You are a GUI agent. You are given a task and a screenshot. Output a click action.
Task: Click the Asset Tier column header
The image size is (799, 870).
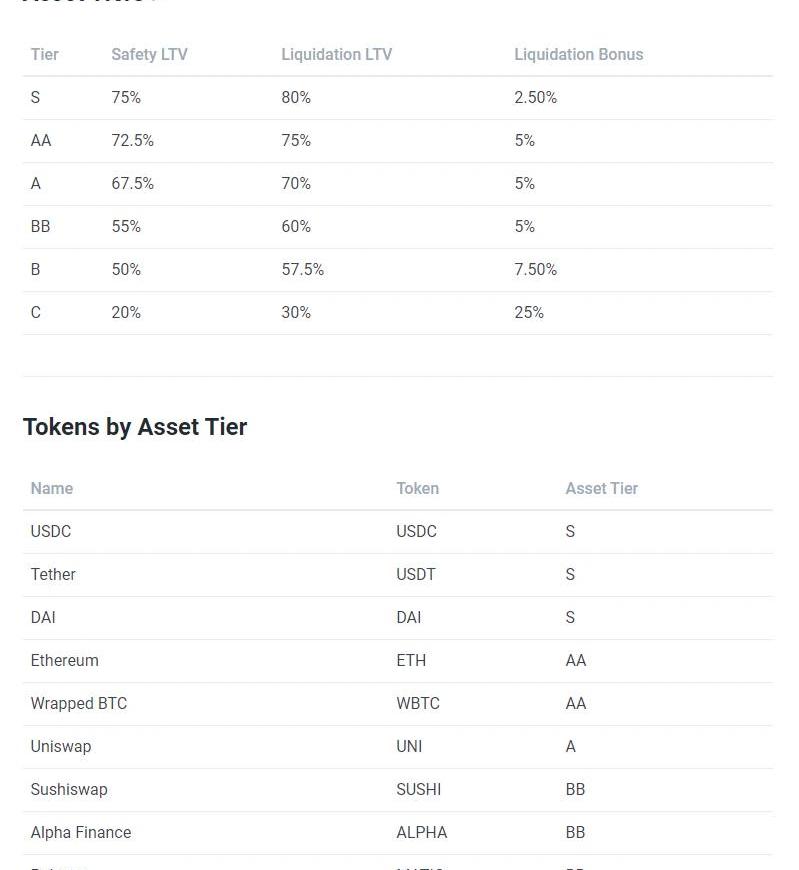(x=601, y=489)
